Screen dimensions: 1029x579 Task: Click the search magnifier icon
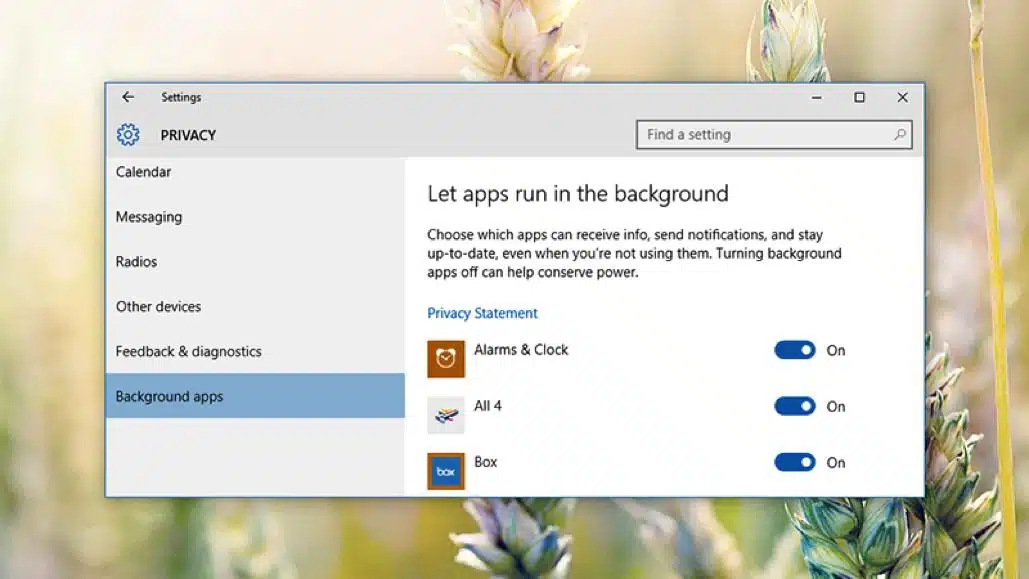click(x=899, y=134)
